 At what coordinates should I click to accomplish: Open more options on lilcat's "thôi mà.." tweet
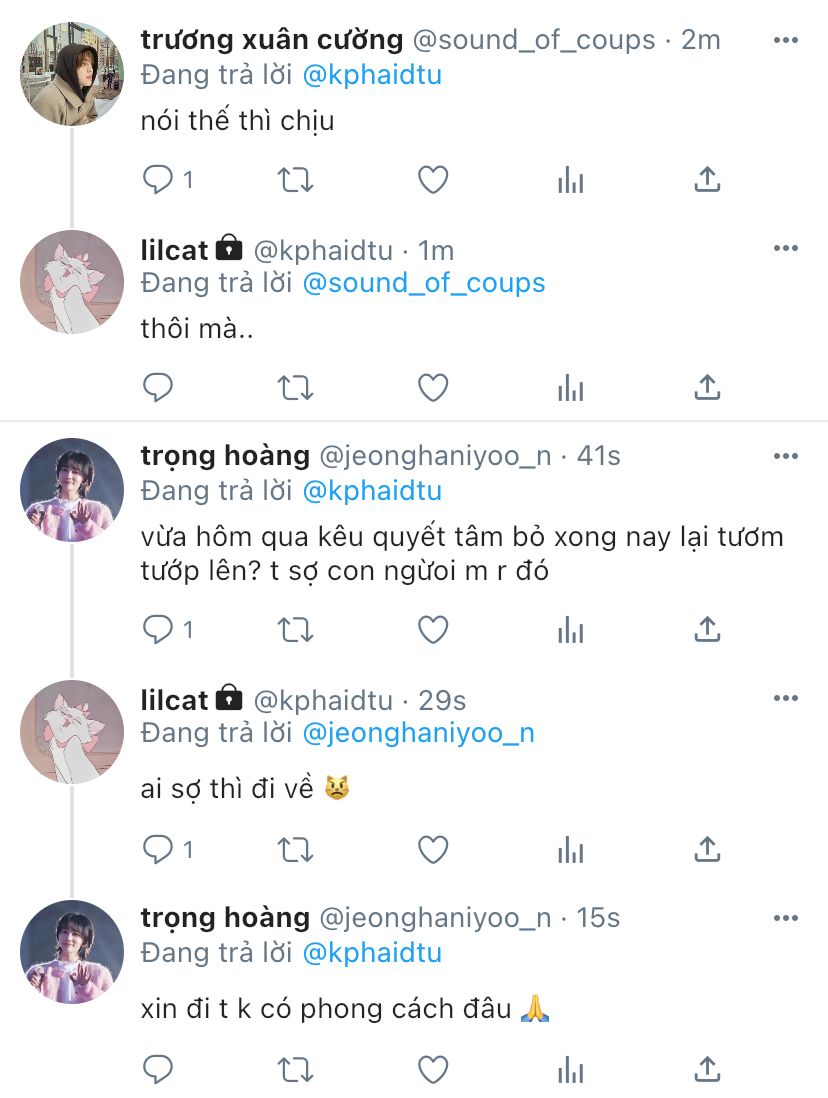tap(786, 248)
